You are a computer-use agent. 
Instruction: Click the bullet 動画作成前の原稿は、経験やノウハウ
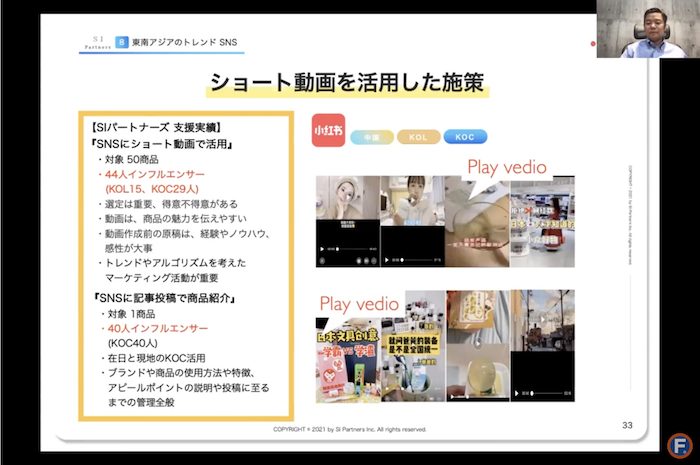184,234
